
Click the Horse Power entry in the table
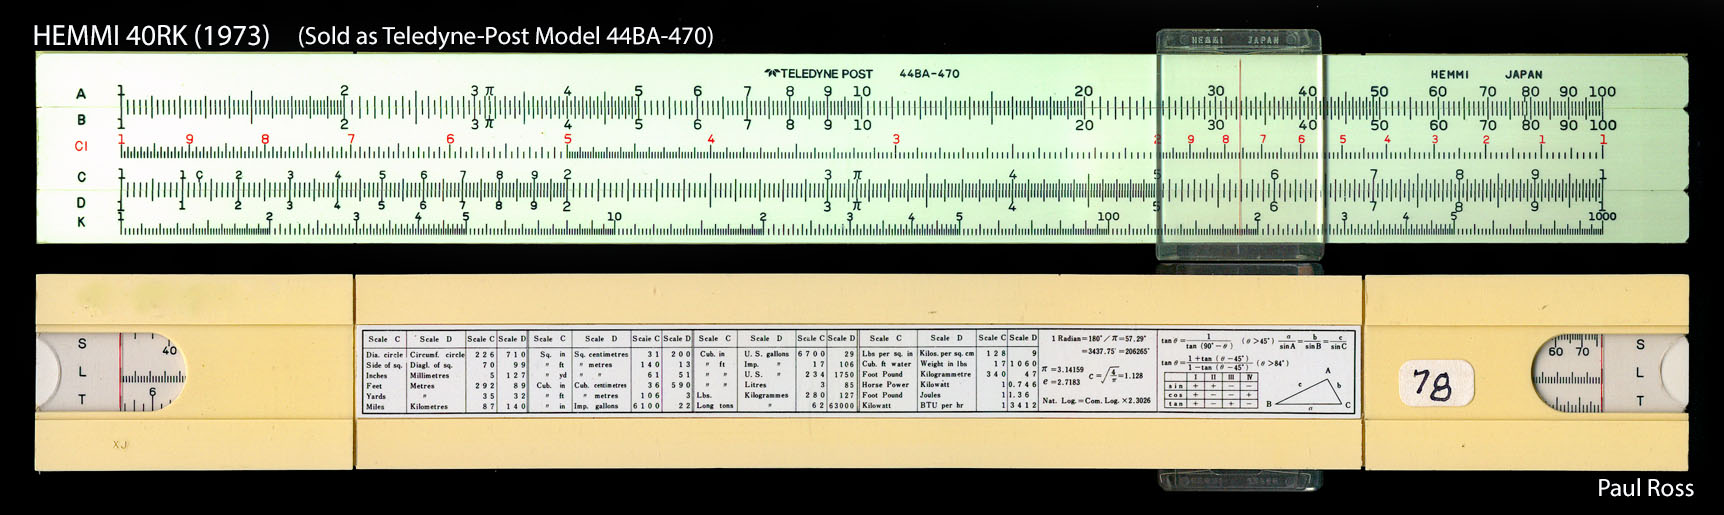[883, 385]
